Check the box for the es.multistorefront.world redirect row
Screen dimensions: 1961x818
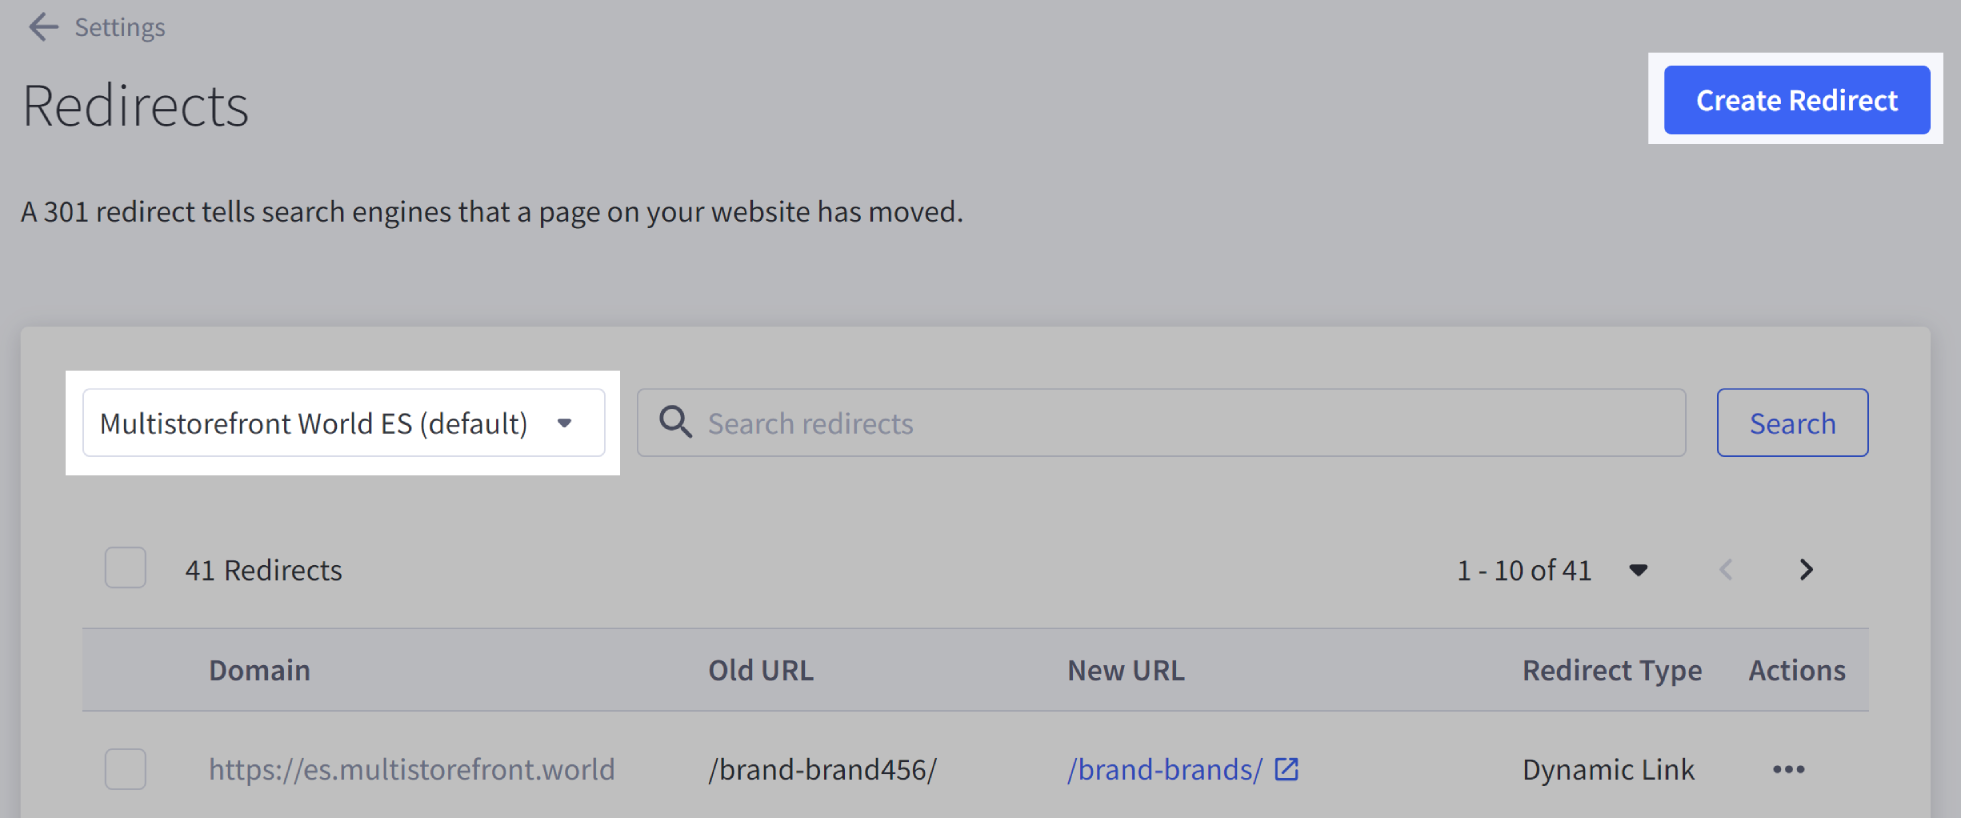coord(125,769)
